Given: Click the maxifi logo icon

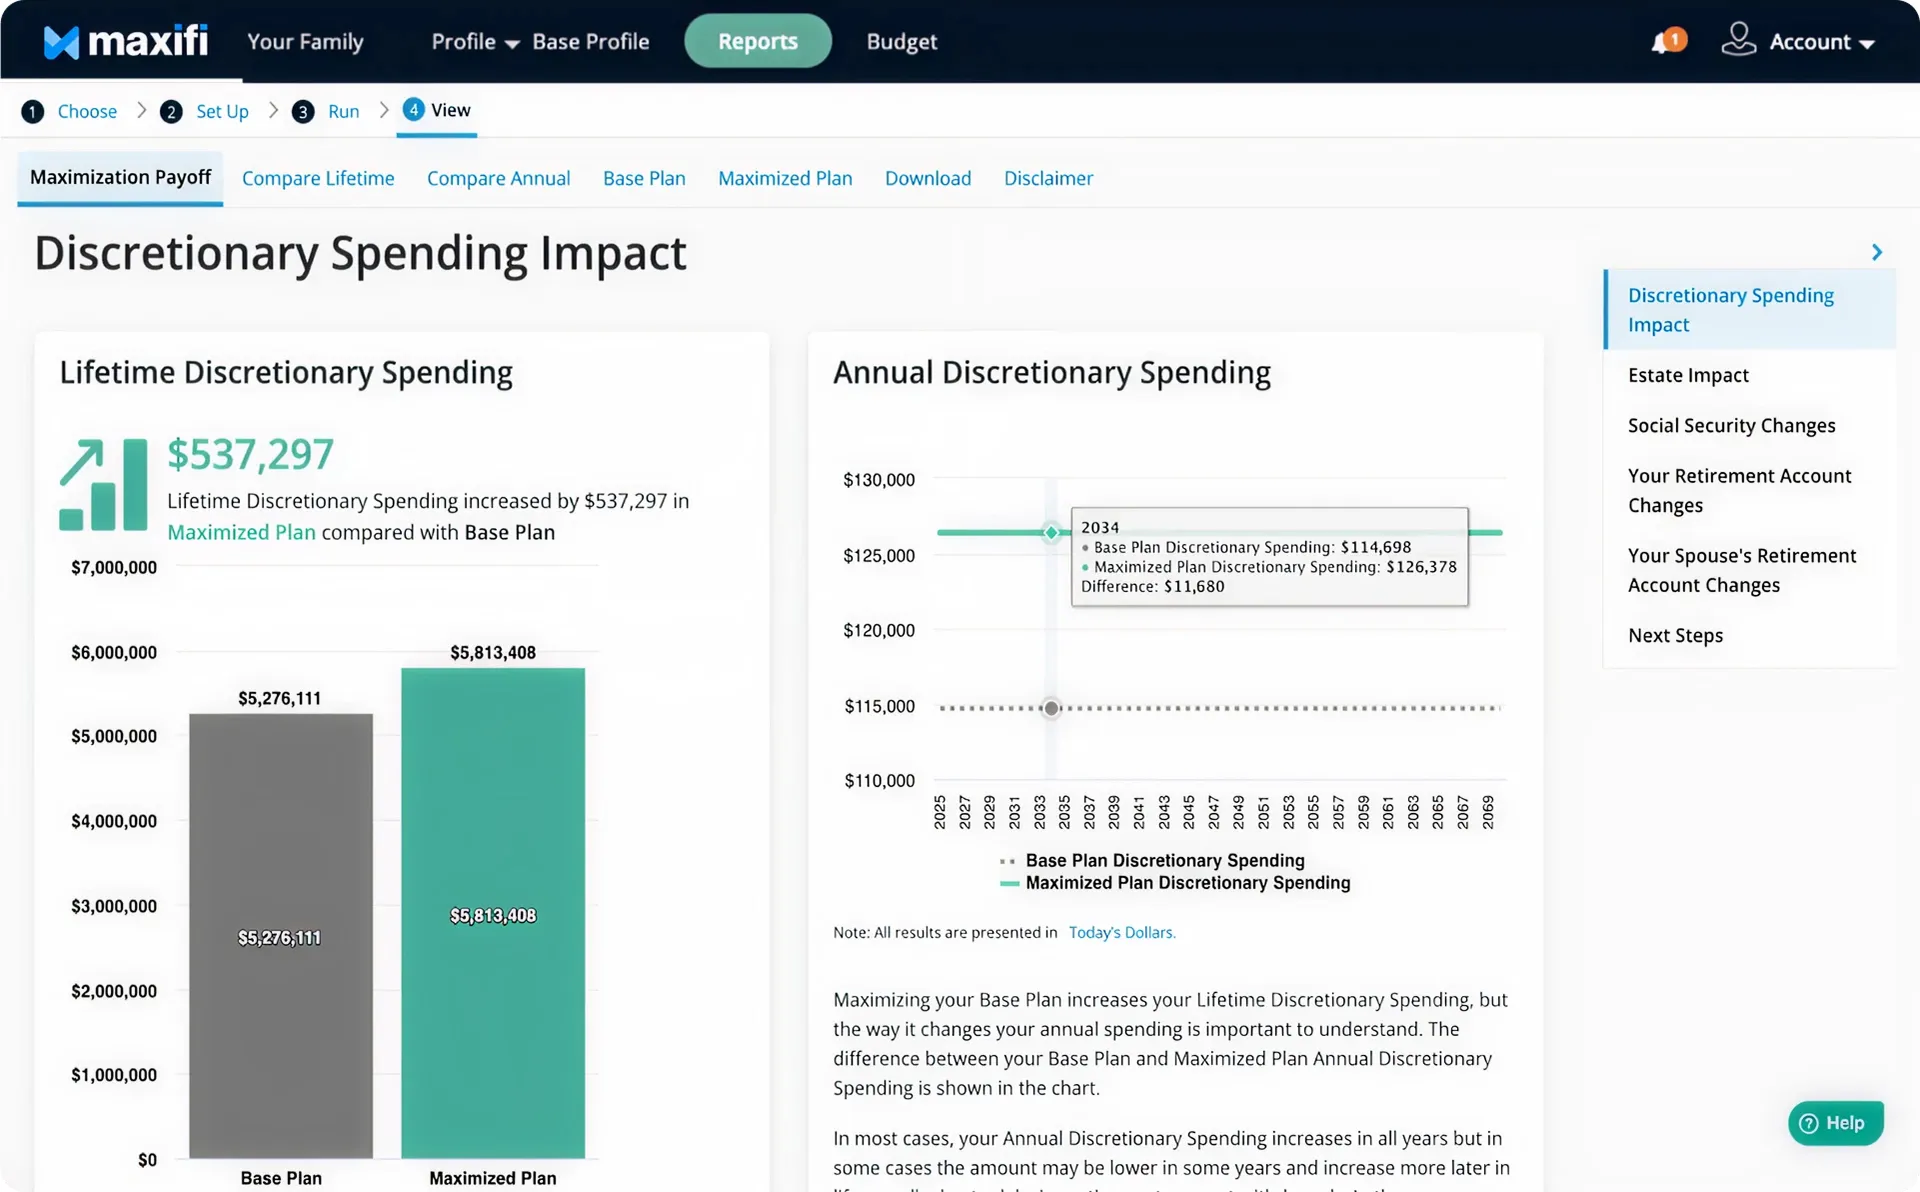Looking at the screenshot, I should coord(60,40).
